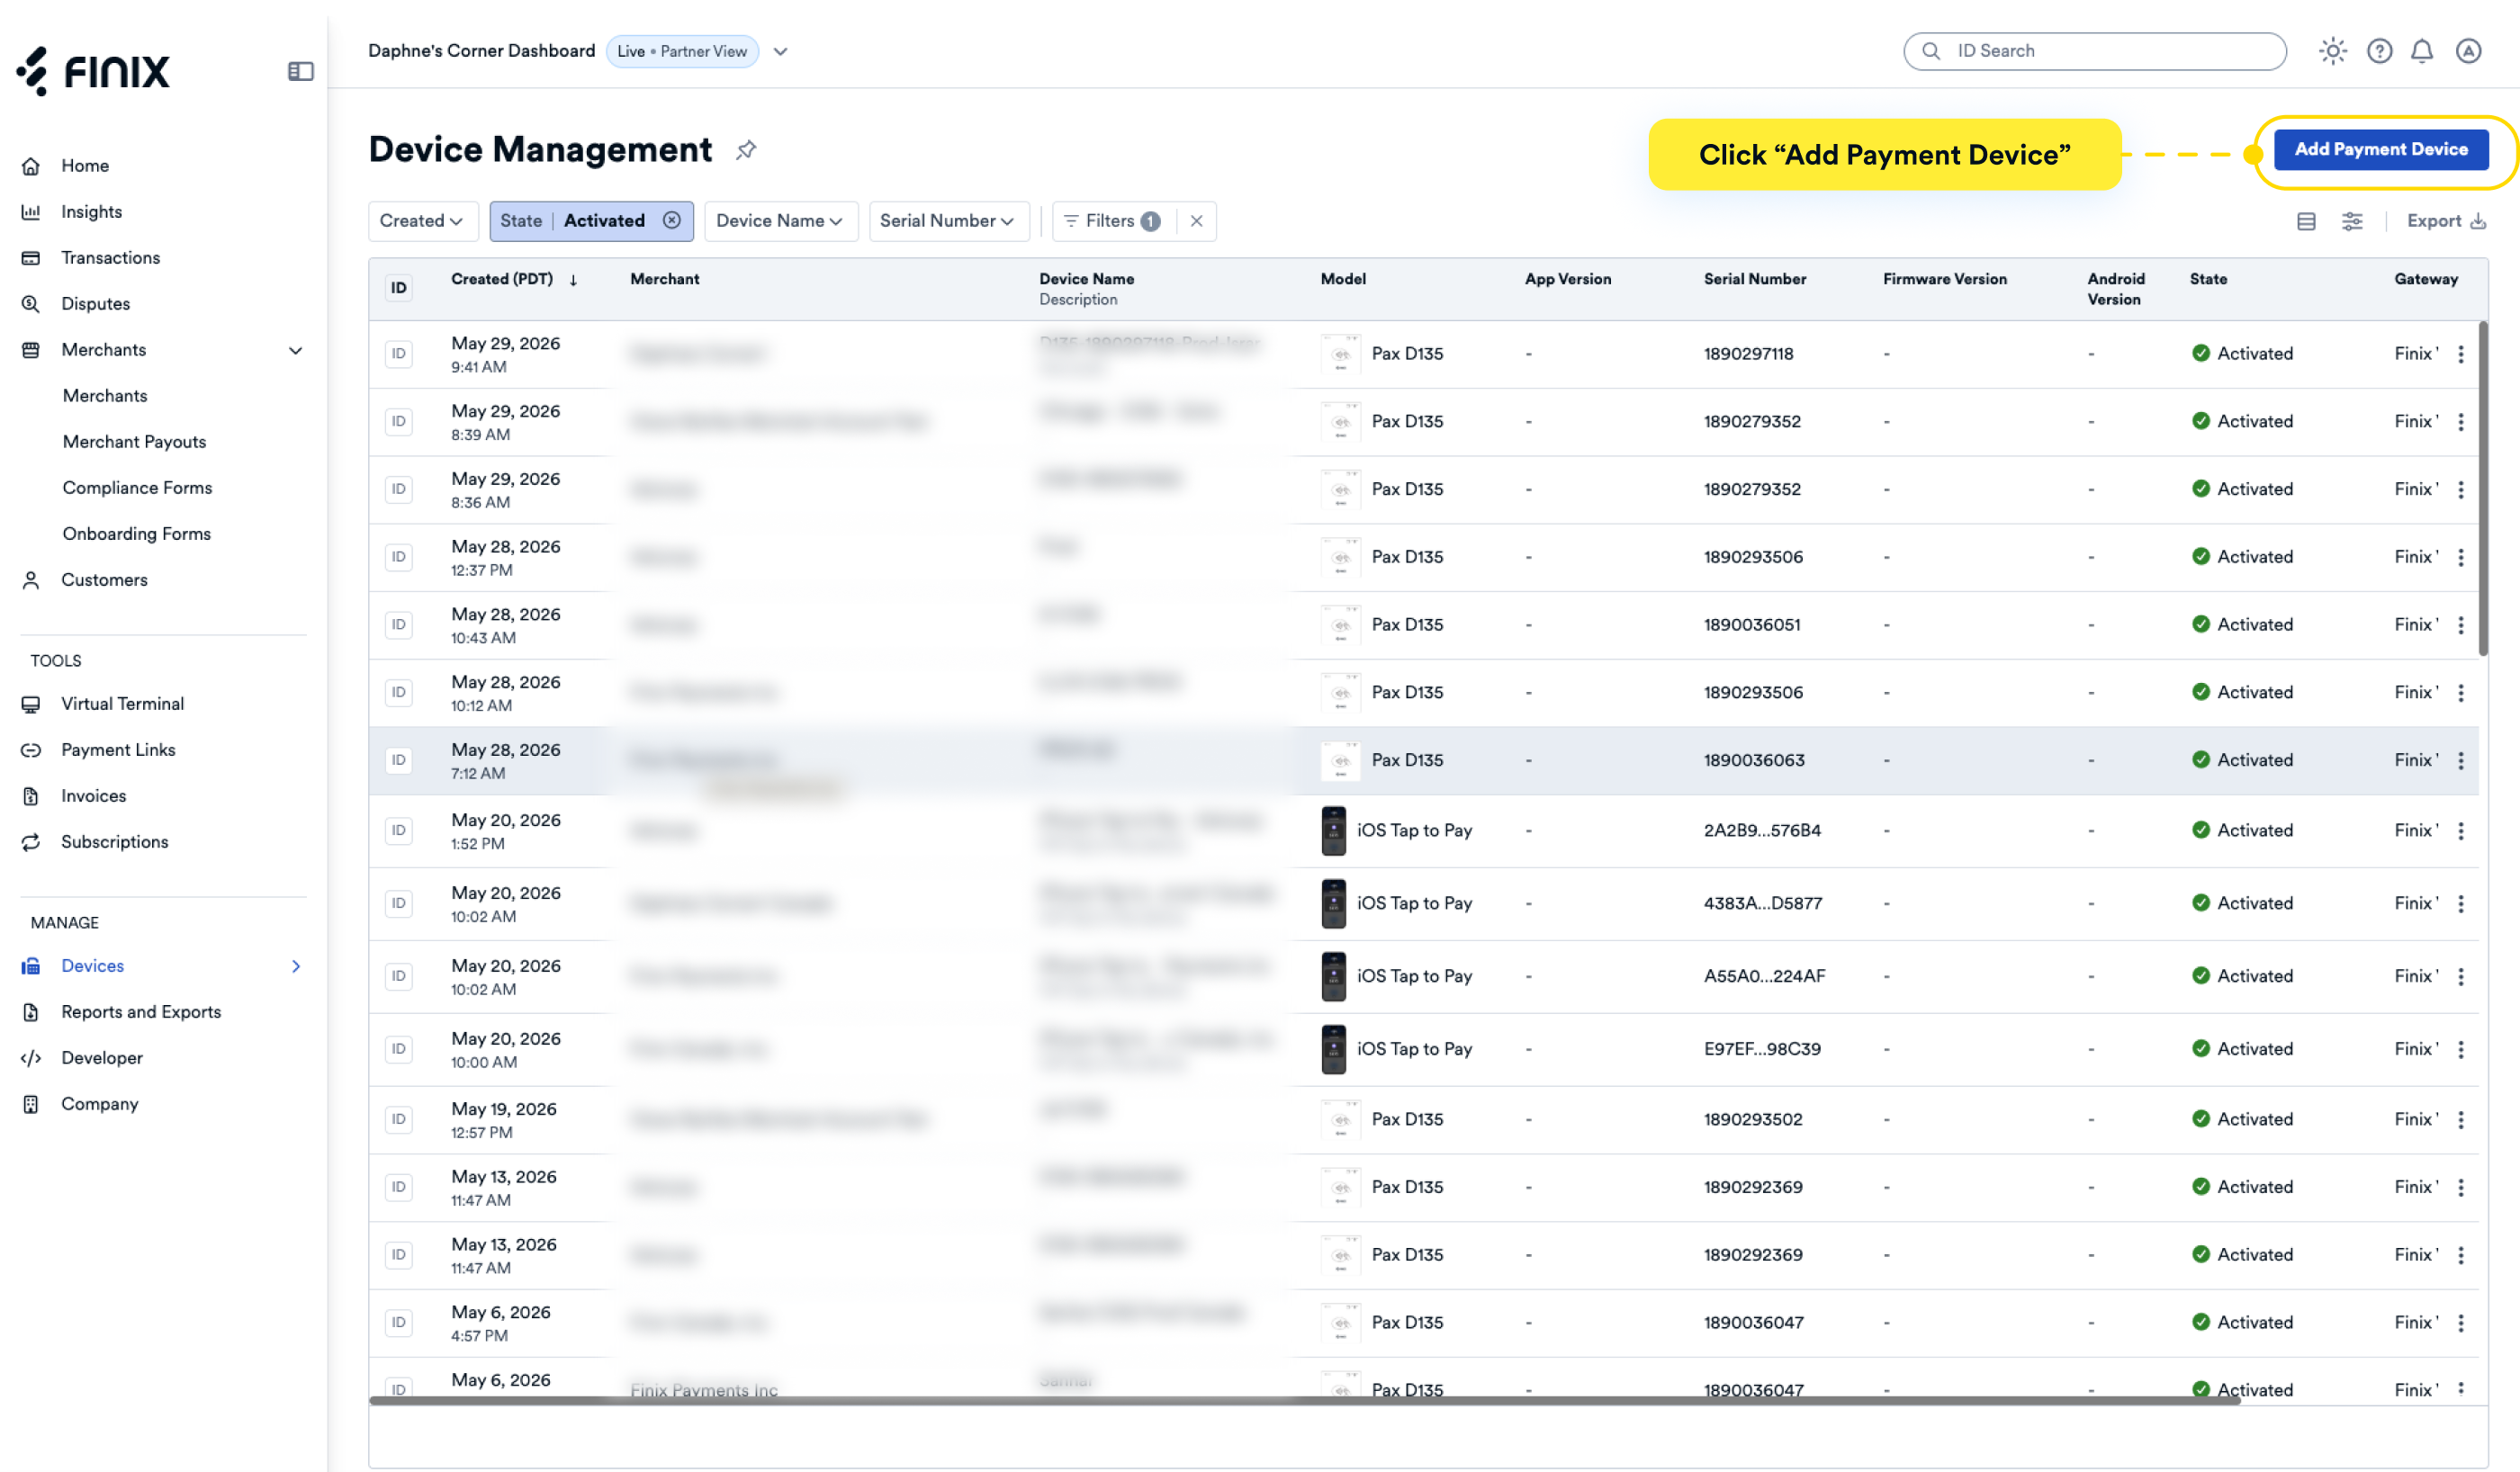The width and height of the screenshot is (2520, 1472).
Task: Go to Home in sidebar
Action: click(85, 166)
